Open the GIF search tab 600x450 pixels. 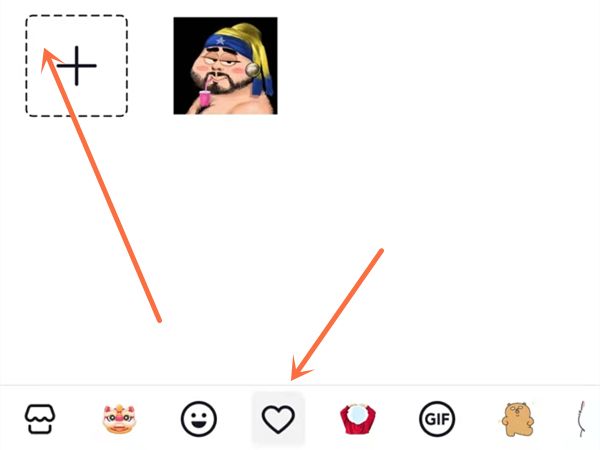coord(437,419)
